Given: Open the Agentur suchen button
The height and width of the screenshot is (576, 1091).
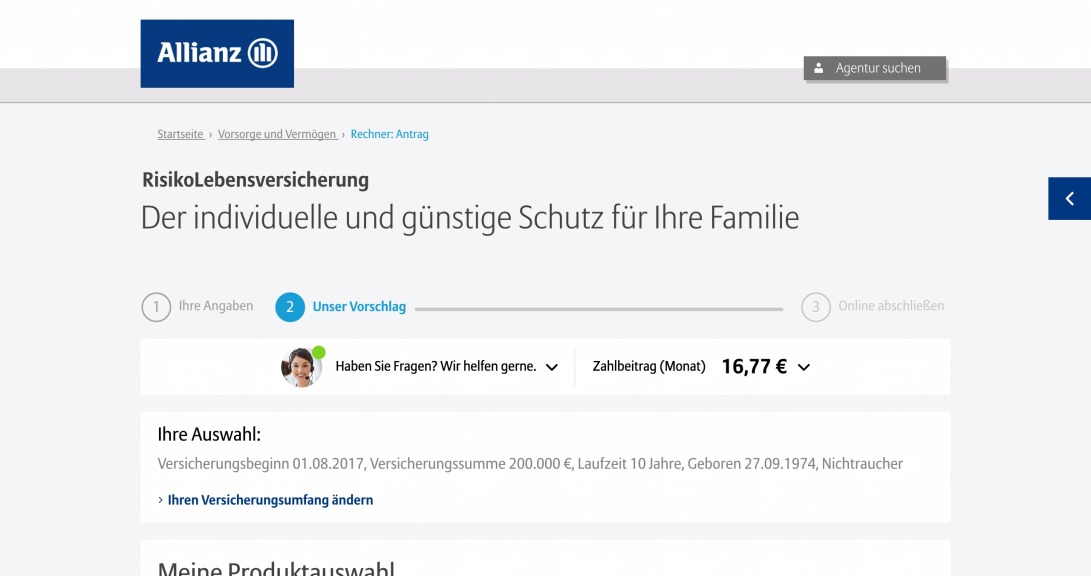Looking at the screenshot, I should 875,68.
